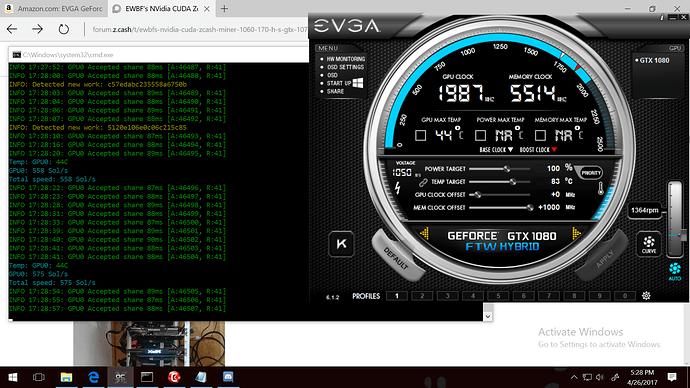Image resolution: width=690 pixels, height=388 pixels.
Task: Expand the BASE CLOCK arrow
Action: 510,150
